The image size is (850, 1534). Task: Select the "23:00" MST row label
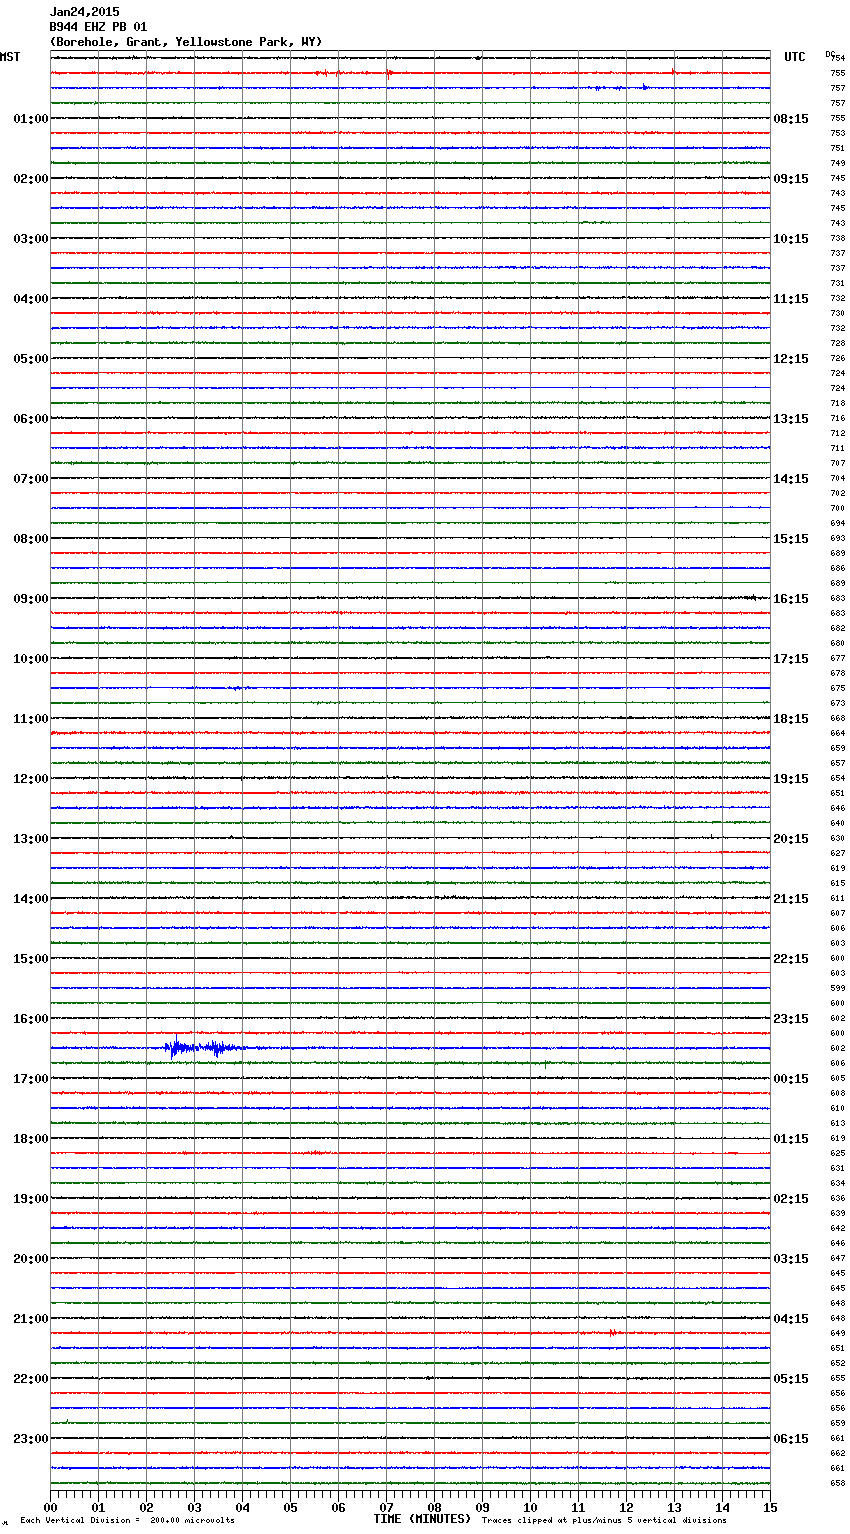[x=31, y=1439]
